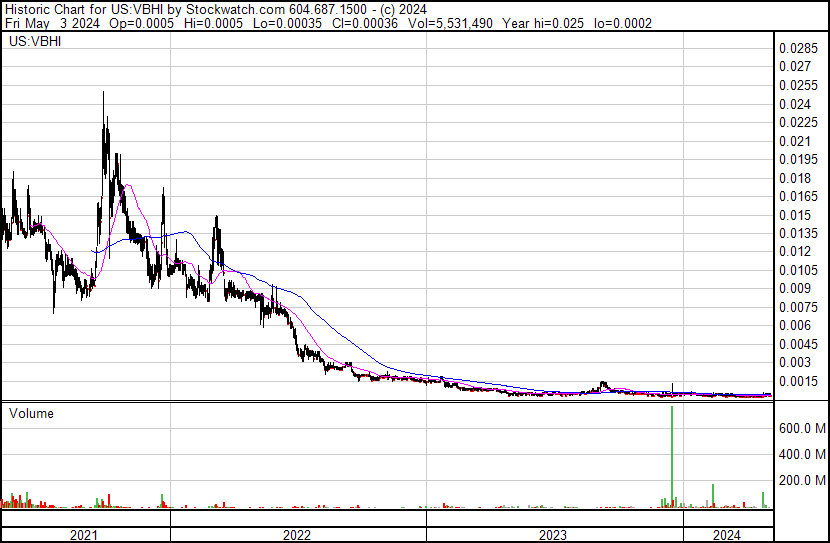
Task: Click the Year hi=0.025 header text
Action: [560, 21]
